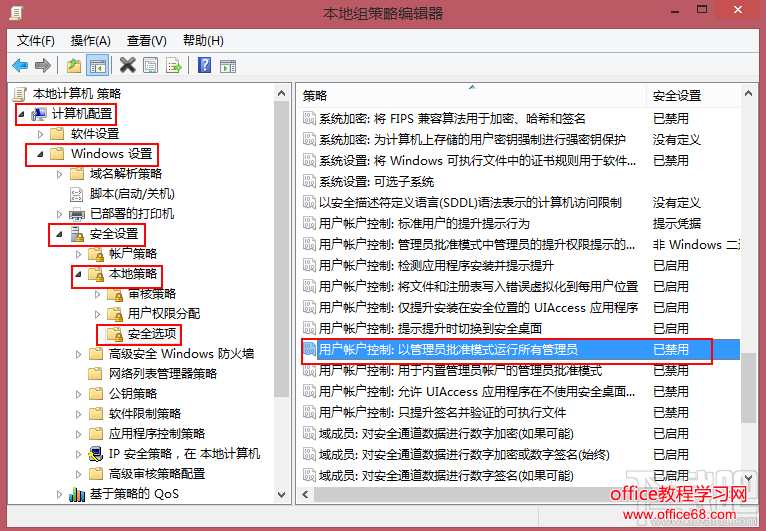Open the 查看(V) menu
Viewport: 766px width, 531px height.
147,41
